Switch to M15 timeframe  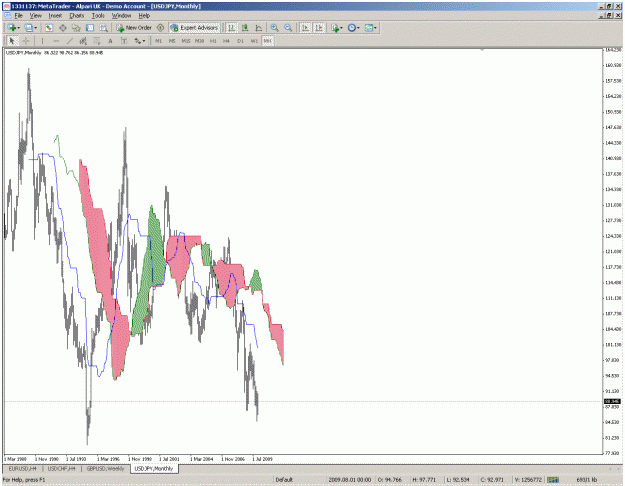tap(186, 41)
